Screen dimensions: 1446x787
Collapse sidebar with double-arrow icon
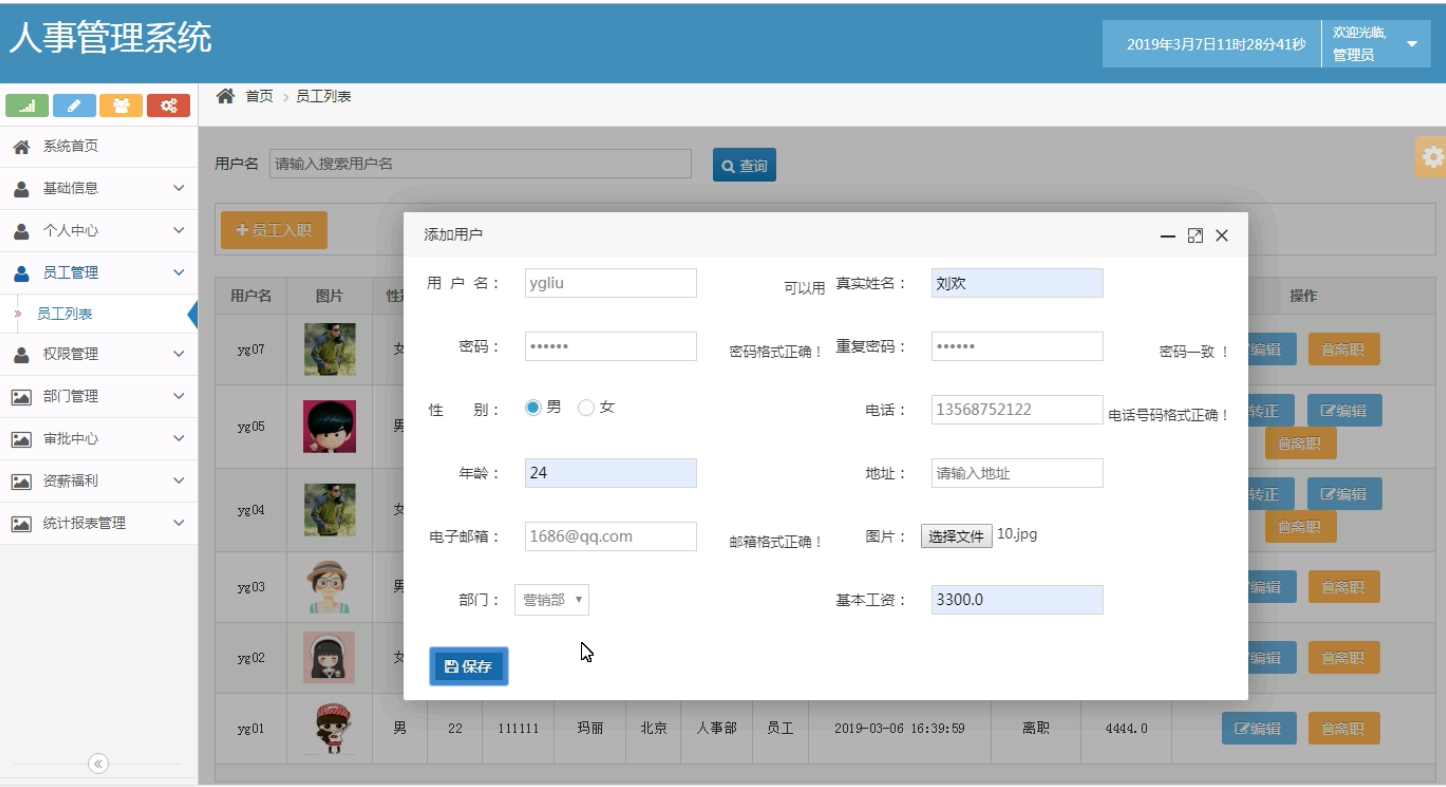click(98, 764)
